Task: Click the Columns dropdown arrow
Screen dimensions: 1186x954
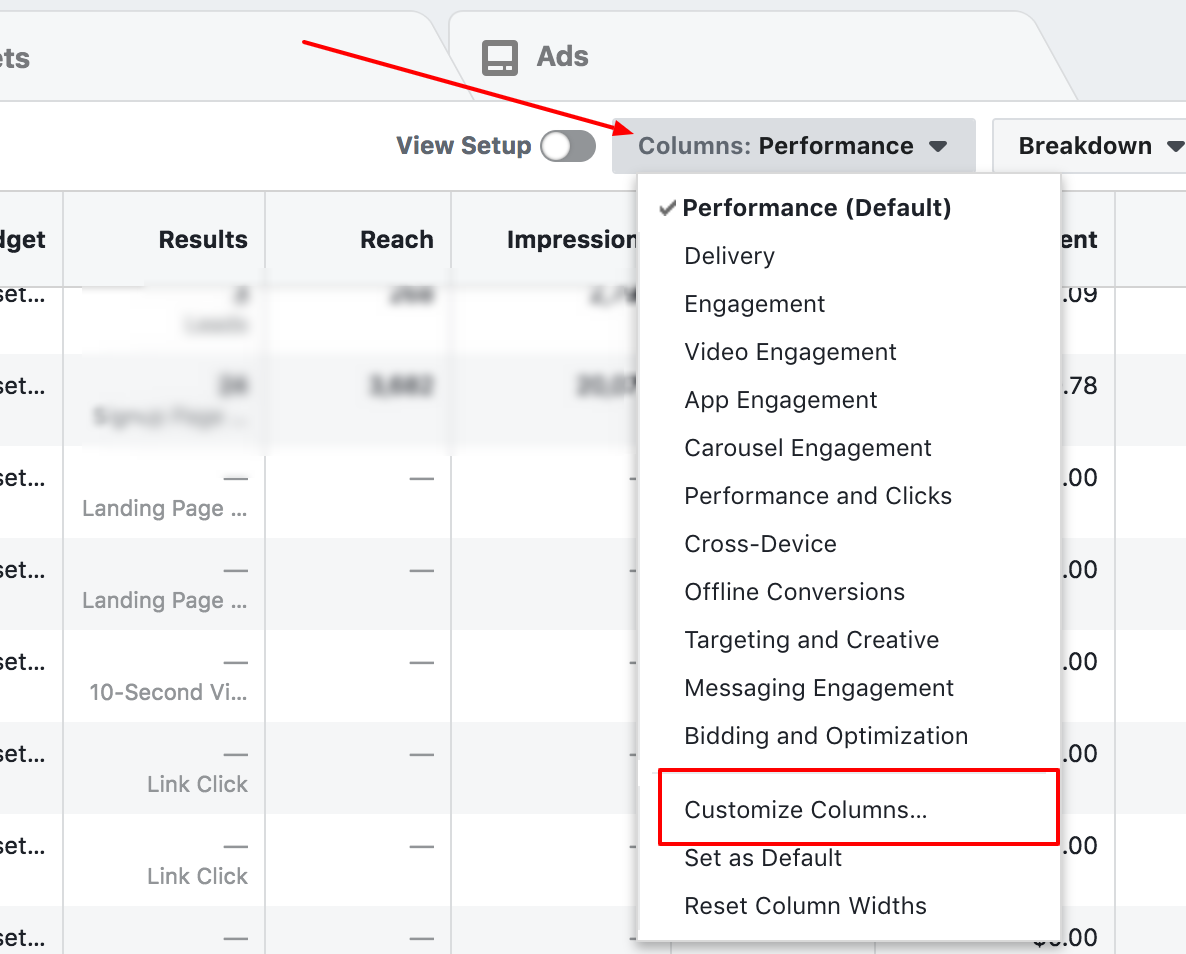Action: (938, 146)
